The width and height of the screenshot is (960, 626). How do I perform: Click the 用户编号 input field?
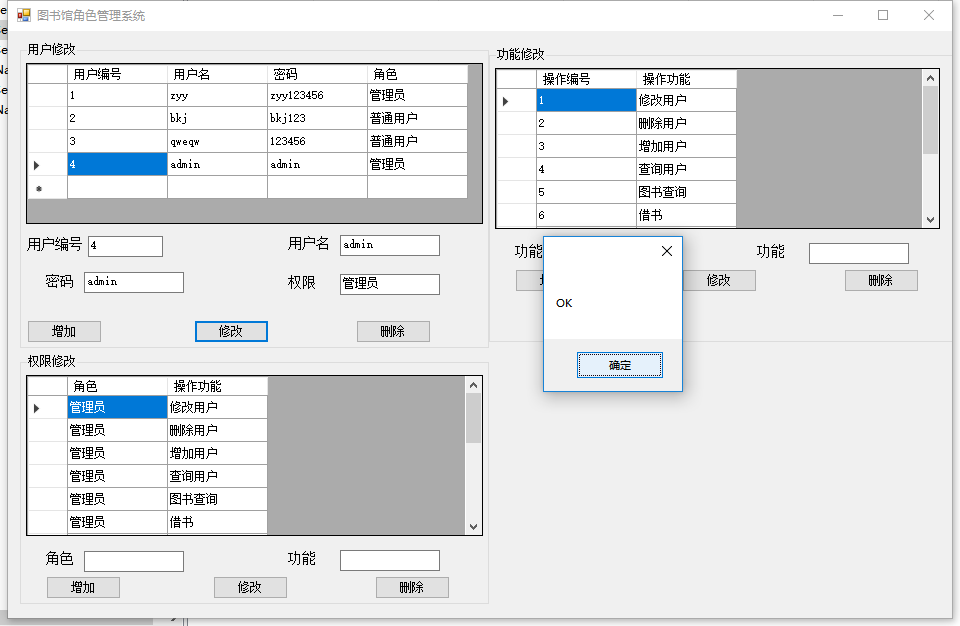(x=126, y=246)
